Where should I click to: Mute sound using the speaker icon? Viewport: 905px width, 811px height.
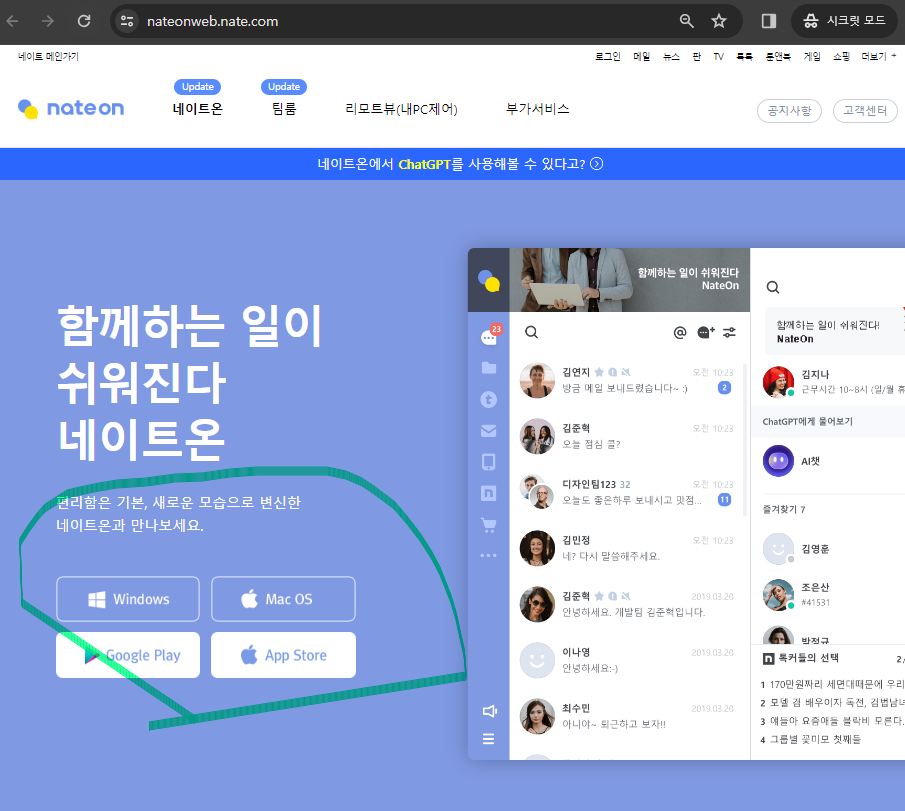tap(489, 710)
